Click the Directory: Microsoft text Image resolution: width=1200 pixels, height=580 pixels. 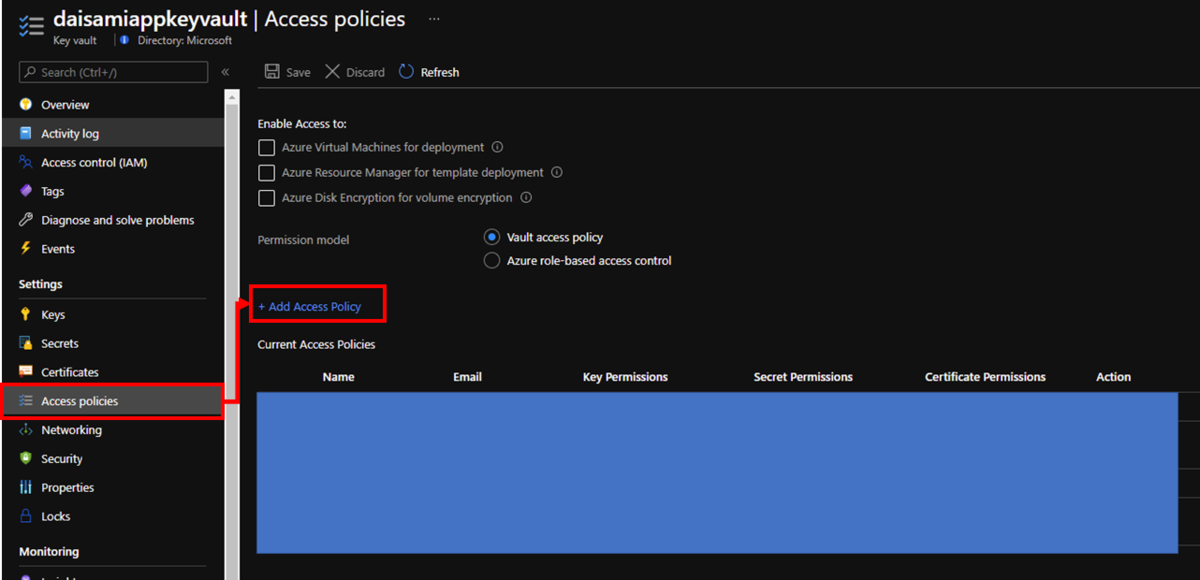[183, 41]
